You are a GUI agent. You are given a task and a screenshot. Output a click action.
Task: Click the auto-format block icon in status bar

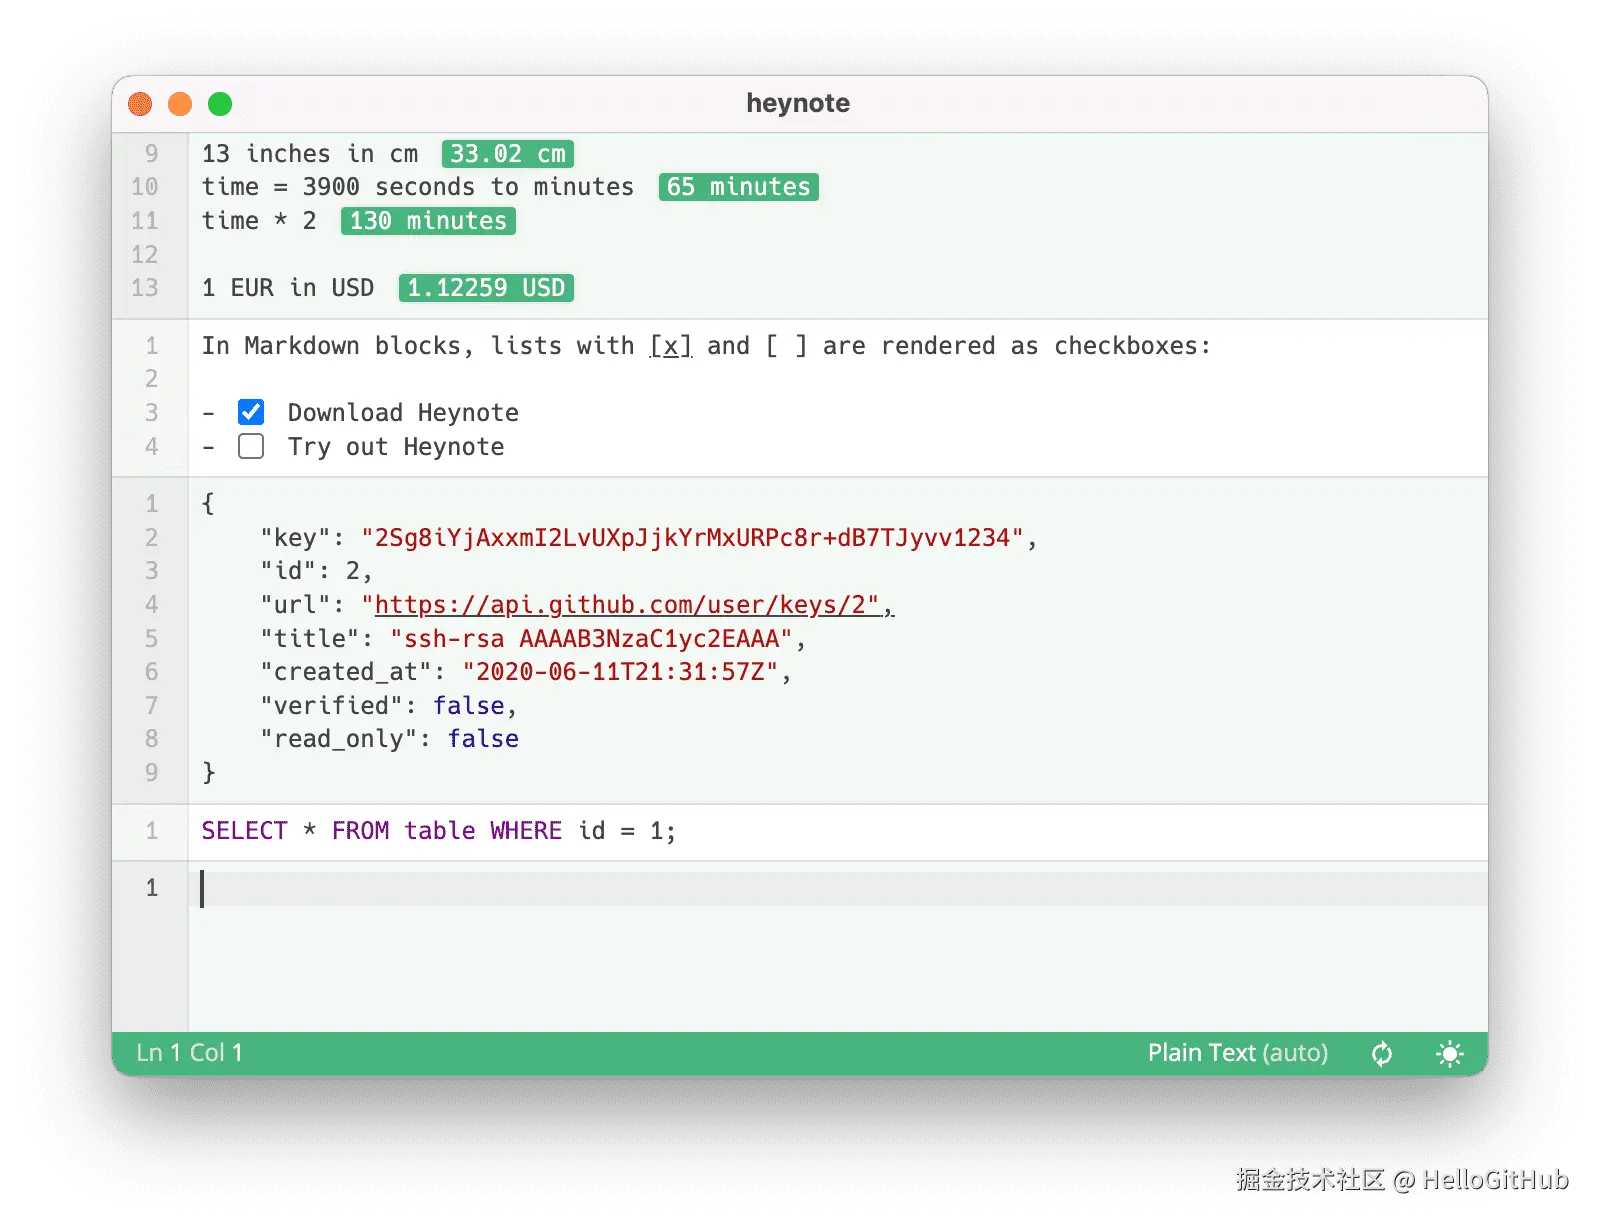(x=1382, y=1054)
